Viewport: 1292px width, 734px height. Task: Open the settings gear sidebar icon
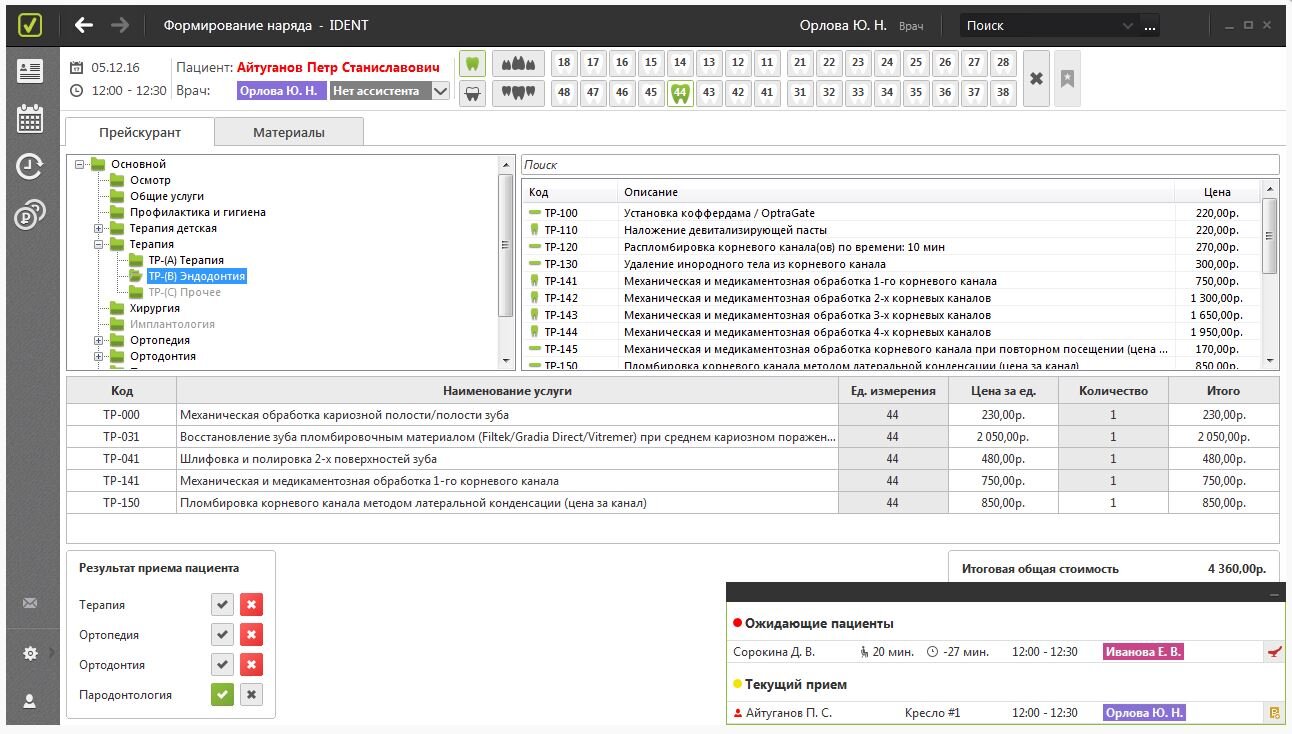pos(30,653)
